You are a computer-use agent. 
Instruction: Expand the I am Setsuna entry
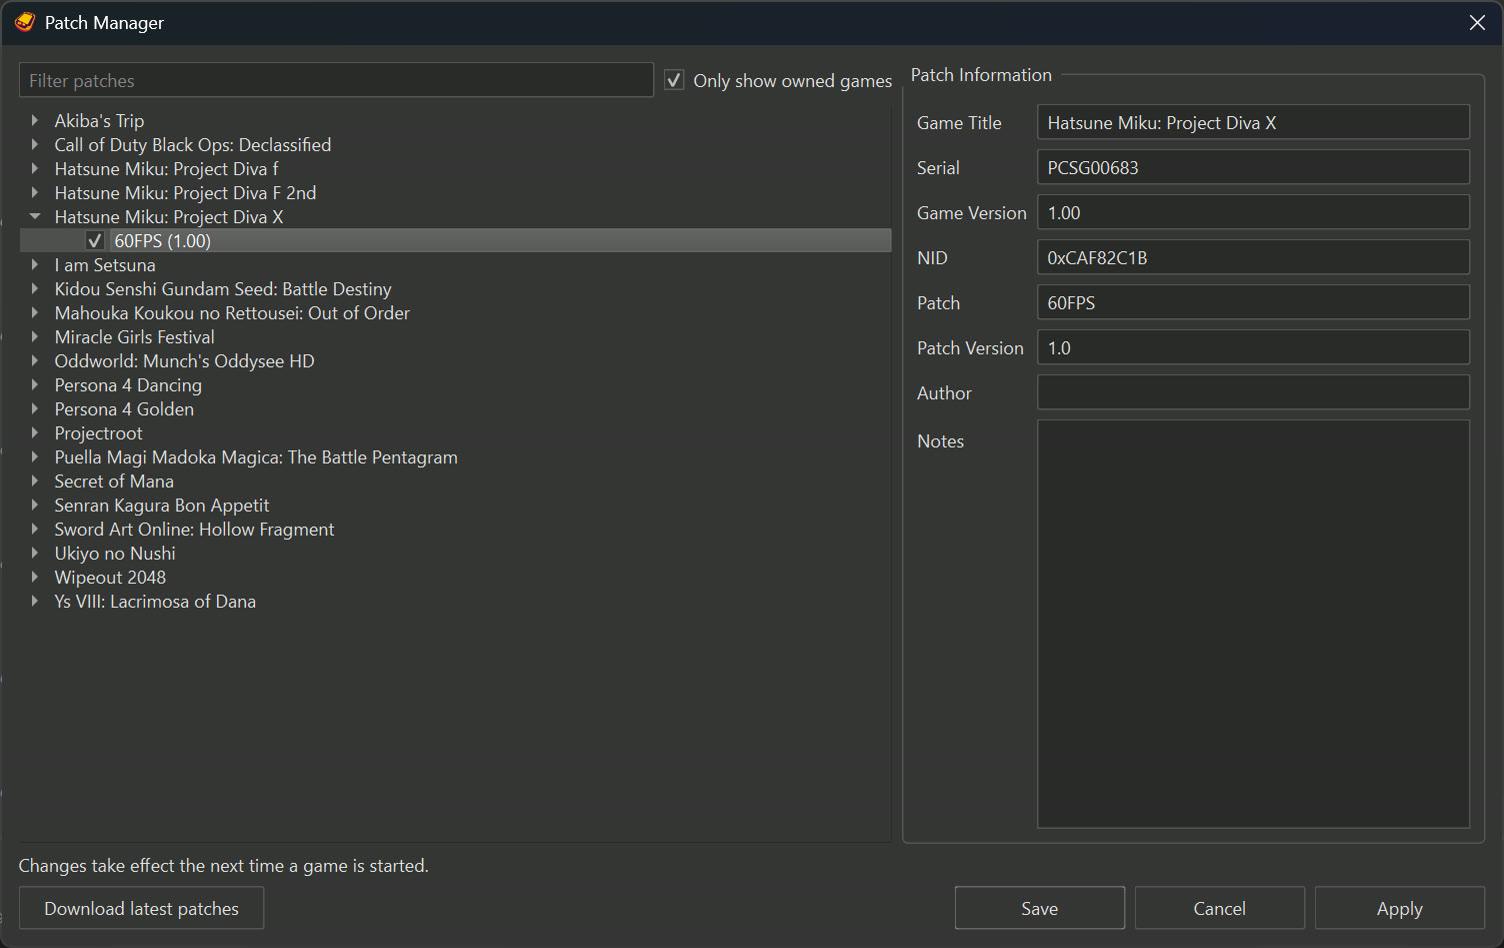click(35, 264)
